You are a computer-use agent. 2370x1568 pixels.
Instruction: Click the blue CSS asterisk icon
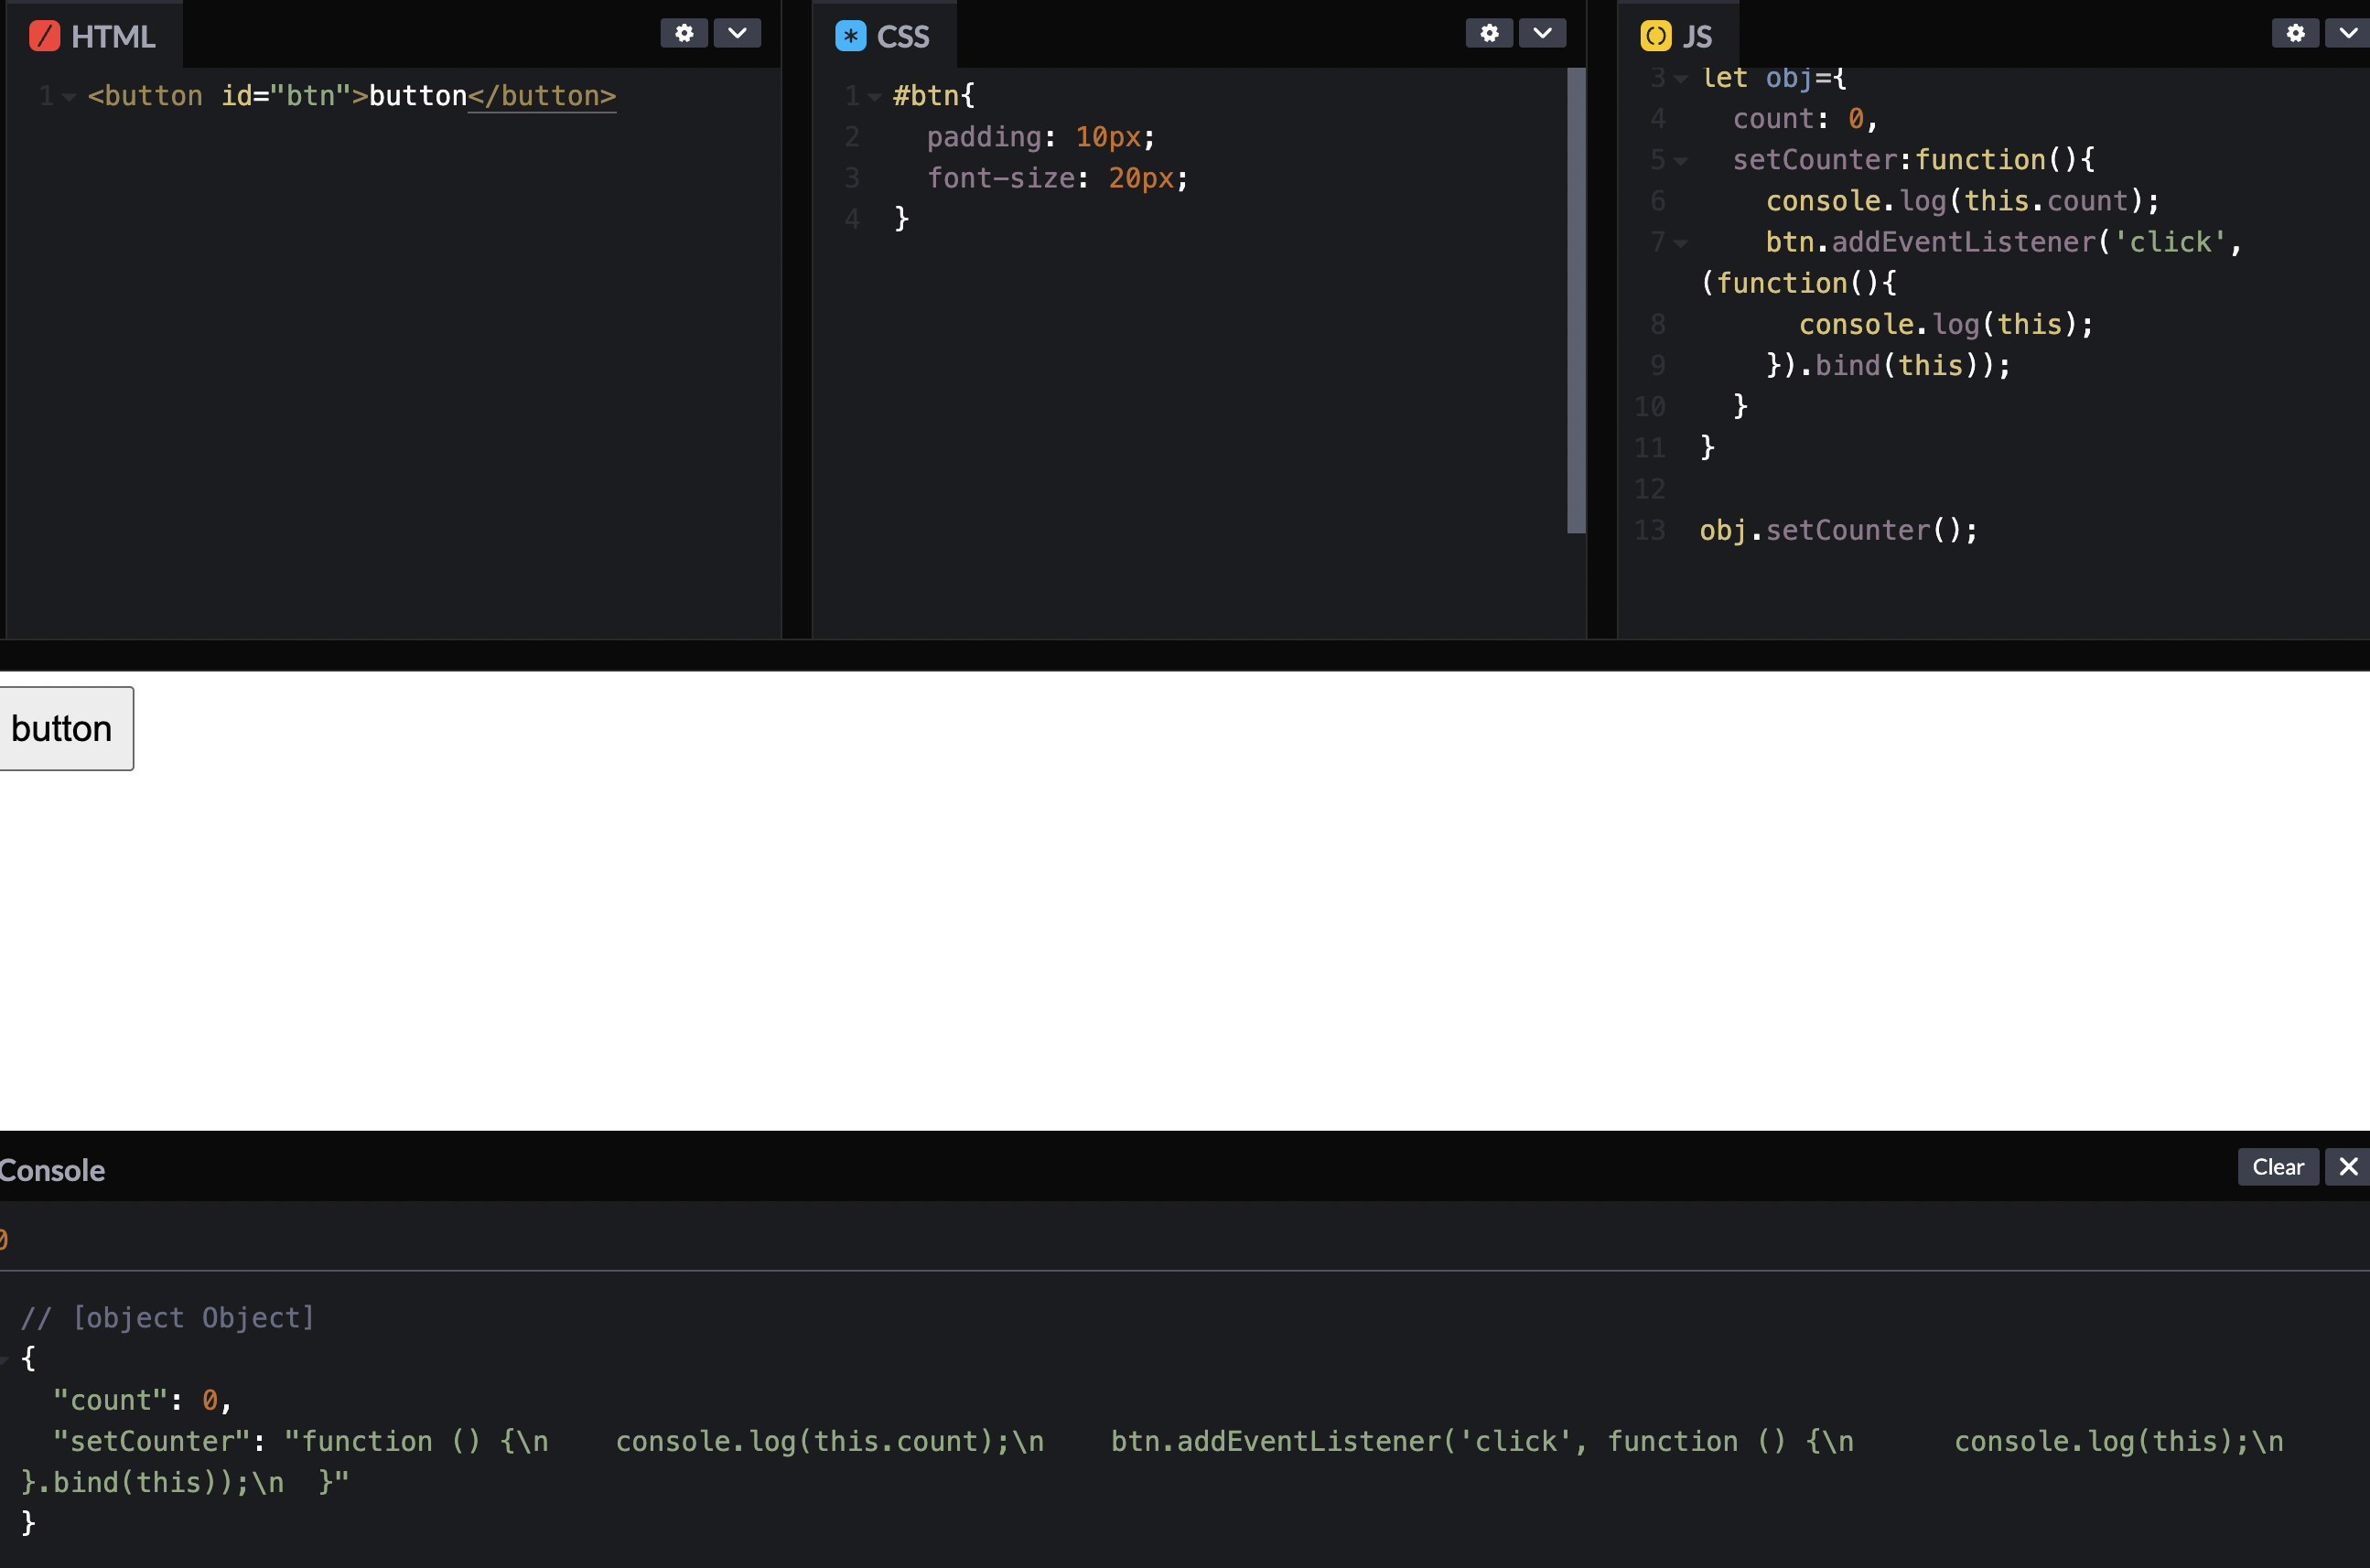coord(850,36)
